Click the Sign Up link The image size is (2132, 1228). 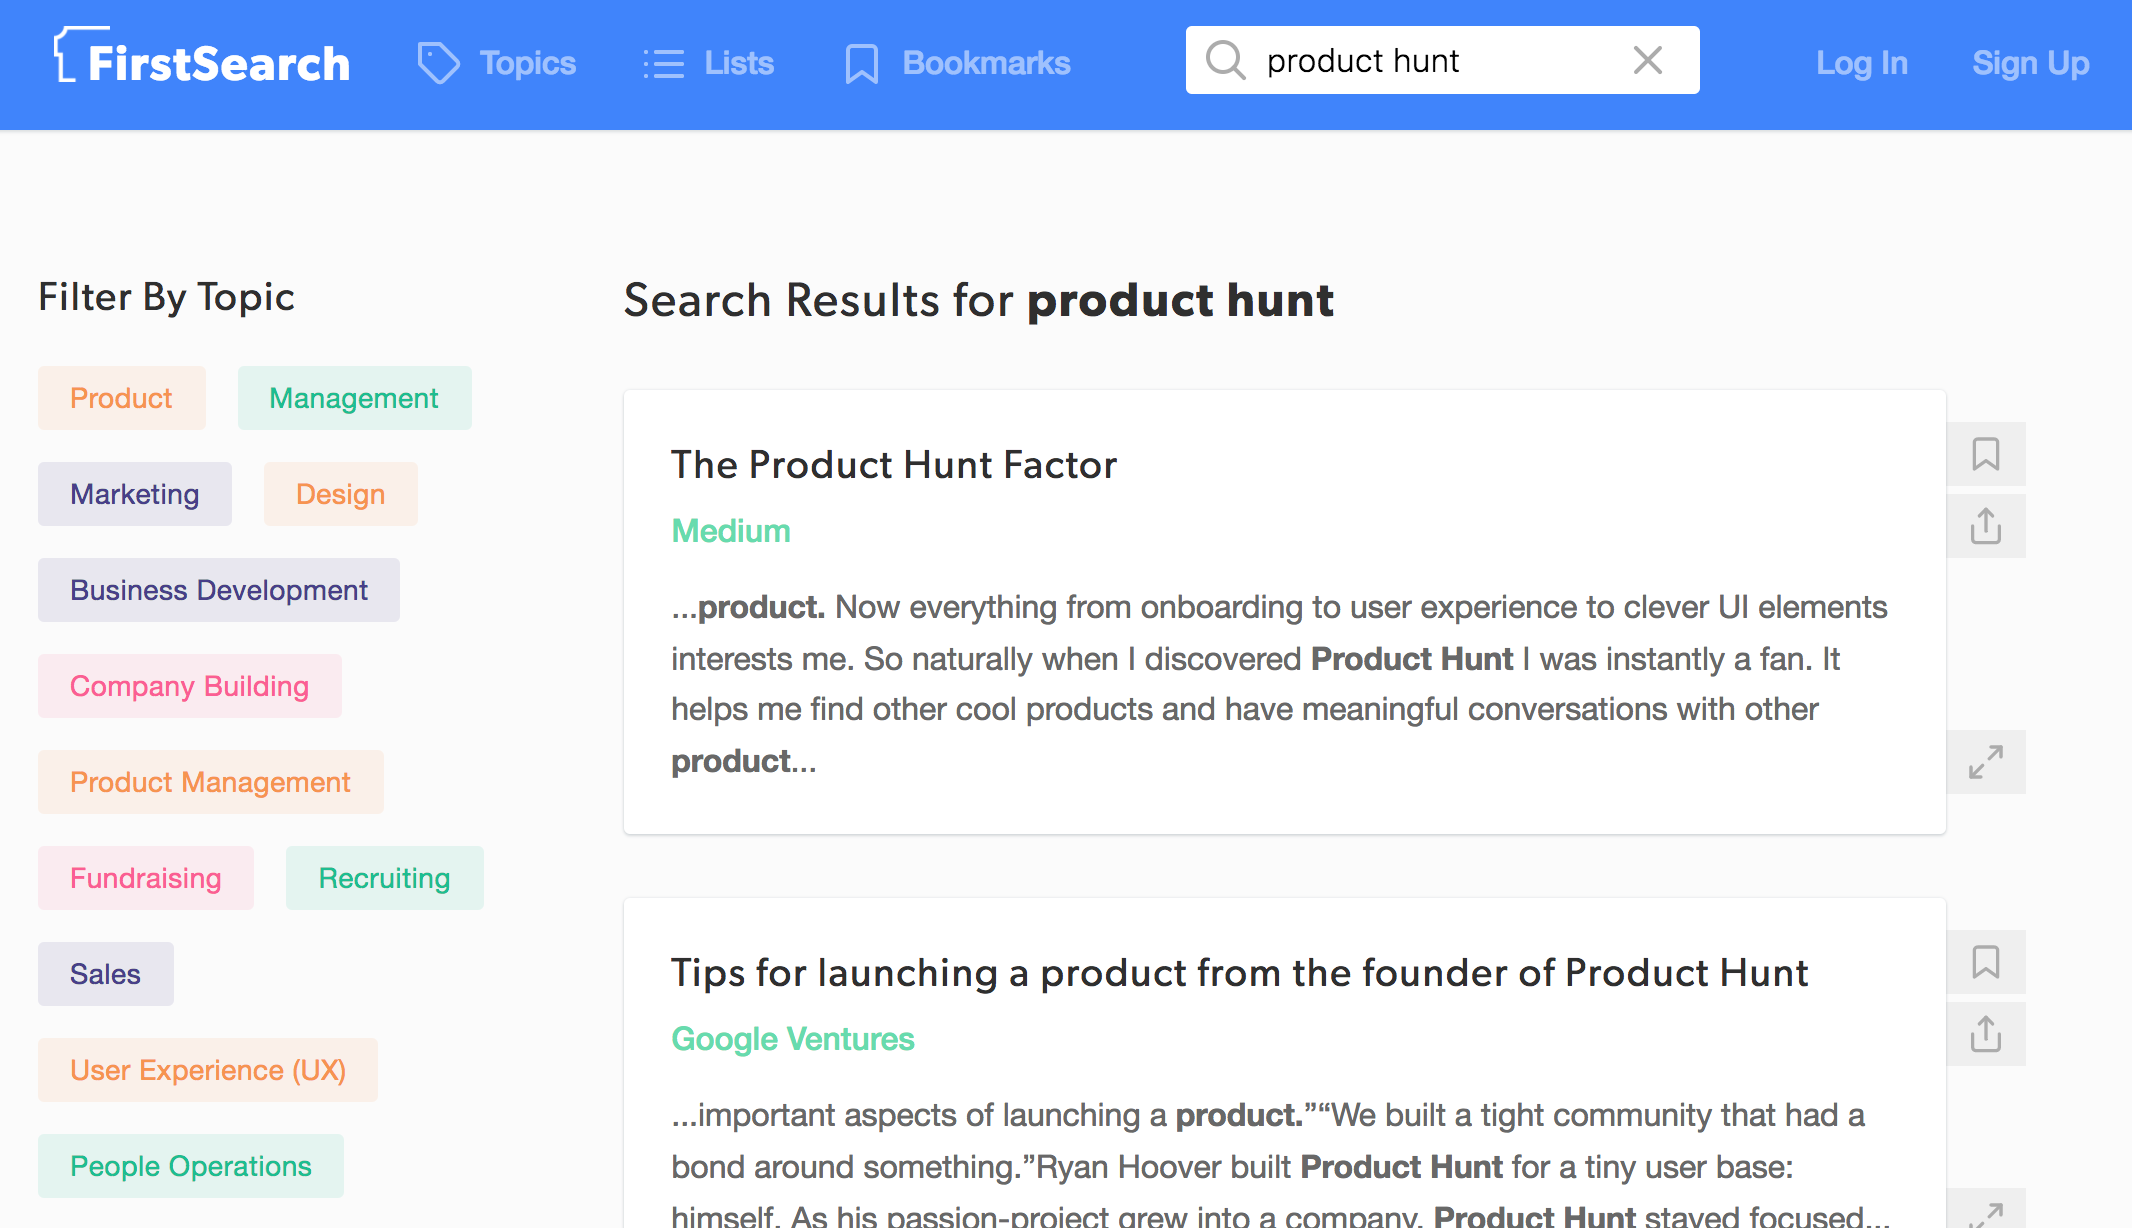(2030, 63)
